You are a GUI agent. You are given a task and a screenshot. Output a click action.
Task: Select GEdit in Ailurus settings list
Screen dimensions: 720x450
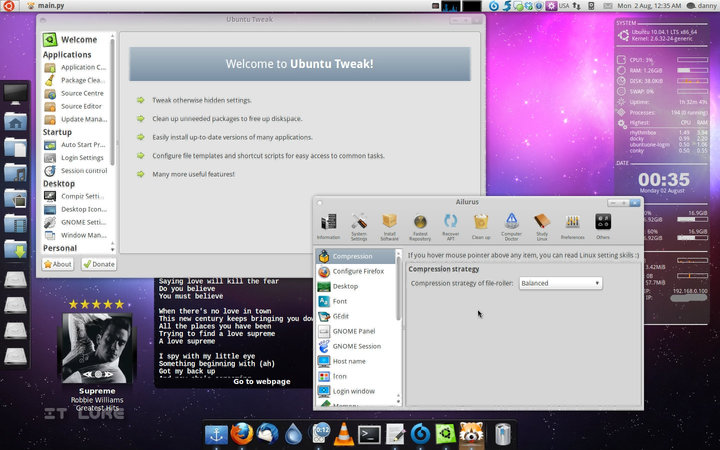(355, 316)
